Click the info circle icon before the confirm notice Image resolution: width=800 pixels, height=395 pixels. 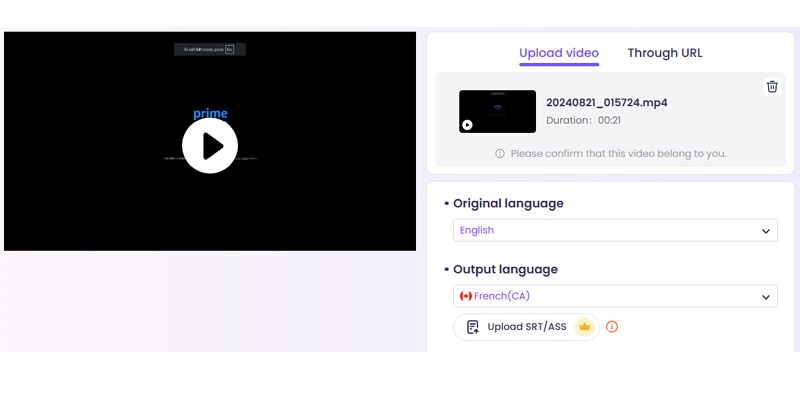(500, 153)
